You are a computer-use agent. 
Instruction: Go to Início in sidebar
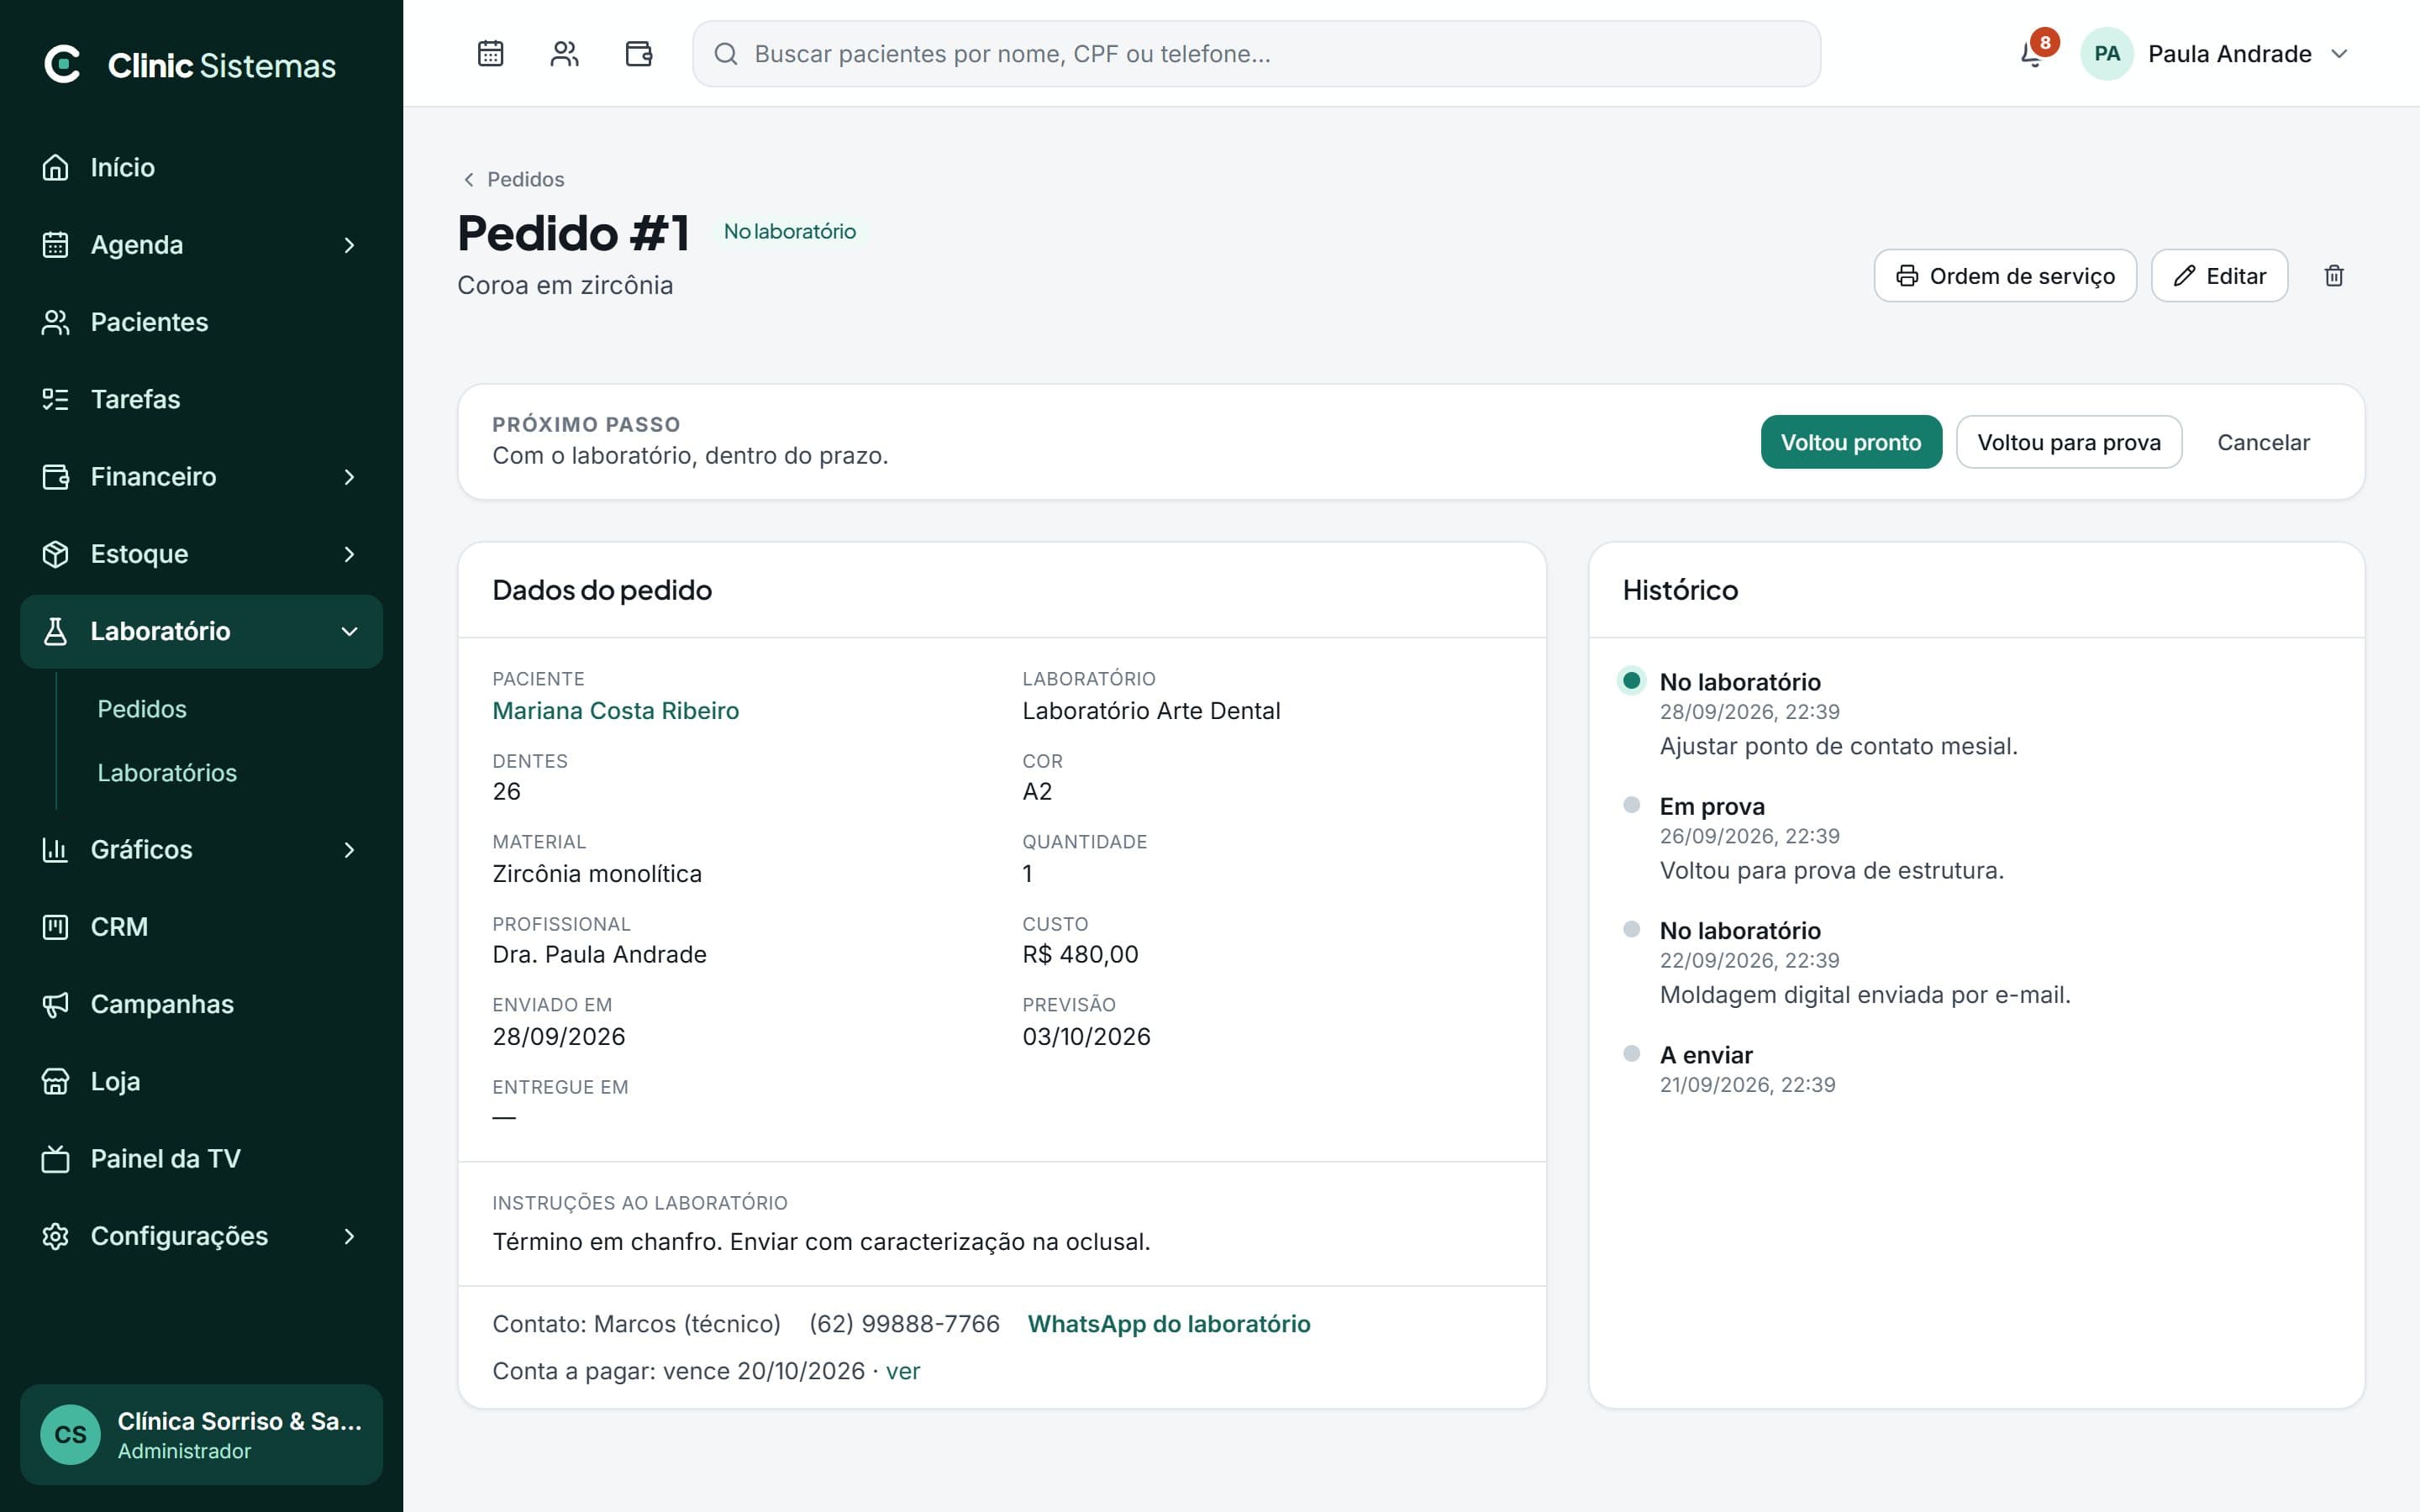coord(201,167)
